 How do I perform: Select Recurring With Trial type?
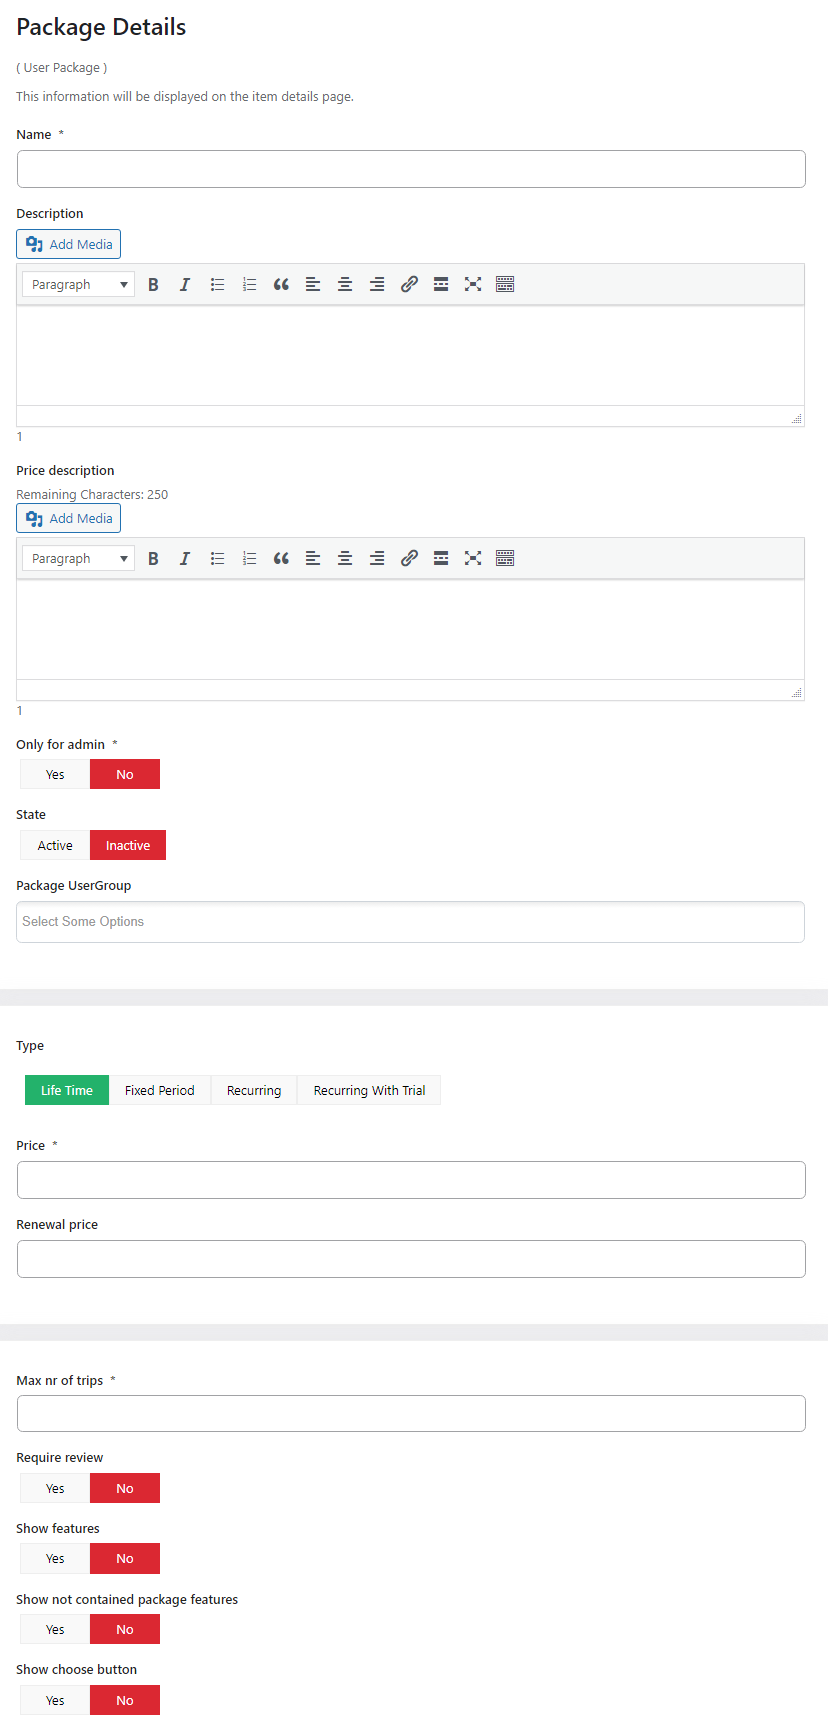[369, 1091]
